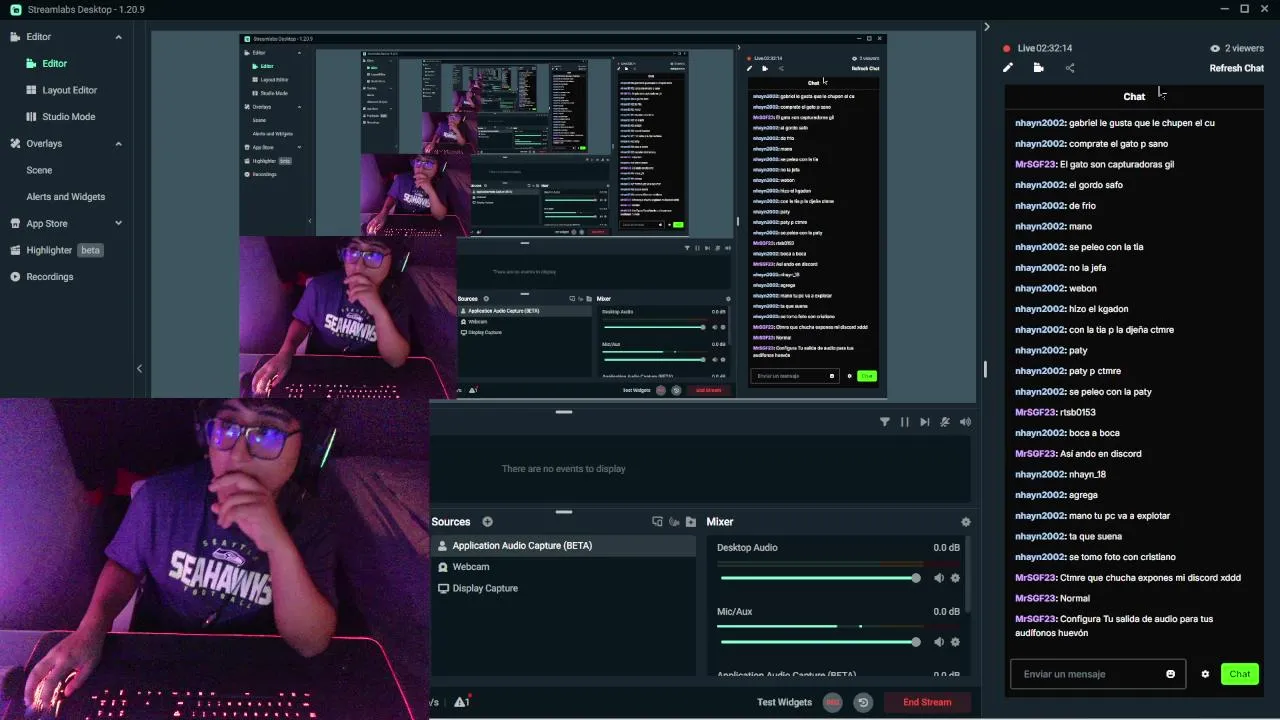Image resolution: width=1280 pixels, height=720 pixels.
Task: Click the events volume speaker icon
Action: click(965, 422)
